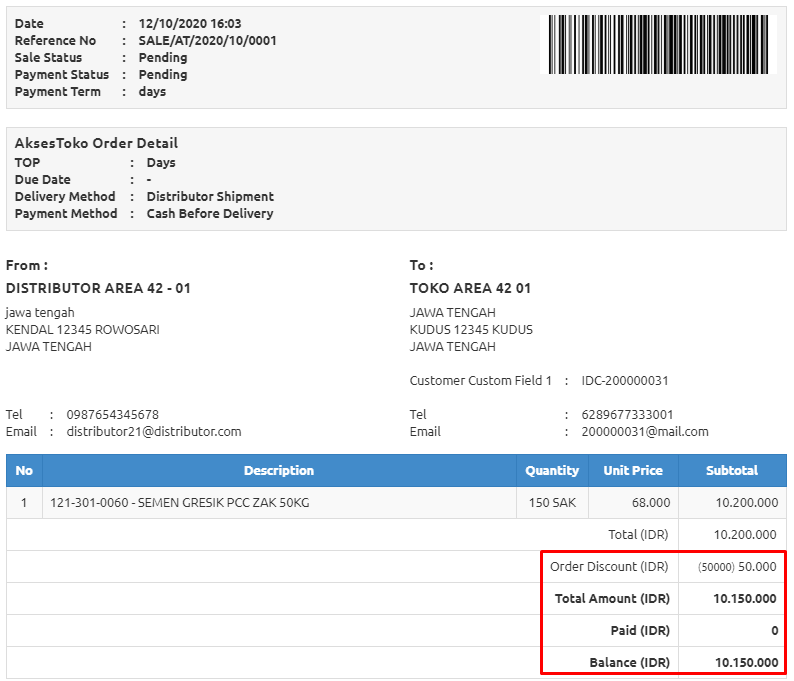This screenshot has height=681, width=794.
Task: Select Distributor Shipment delivery method text
Action: tap(210, 196)
